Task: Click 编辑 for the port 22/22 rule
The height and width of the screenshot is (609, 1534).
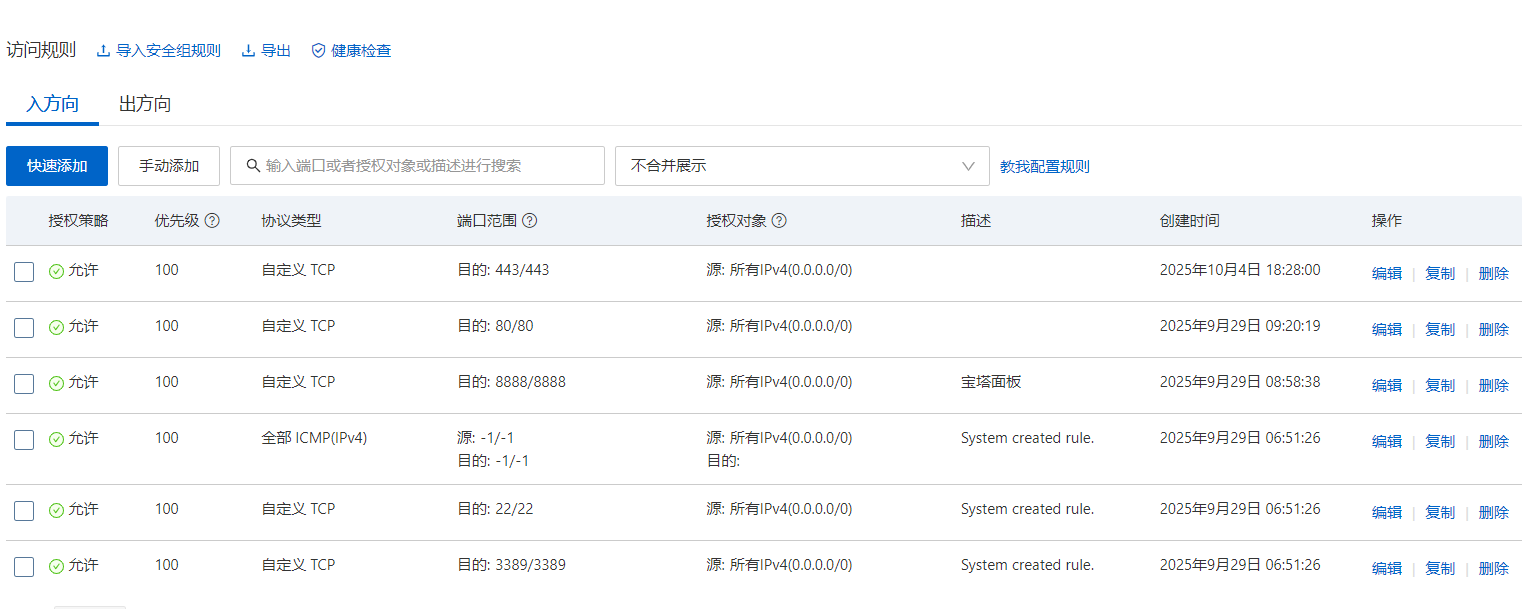Action: point(1386,512)
